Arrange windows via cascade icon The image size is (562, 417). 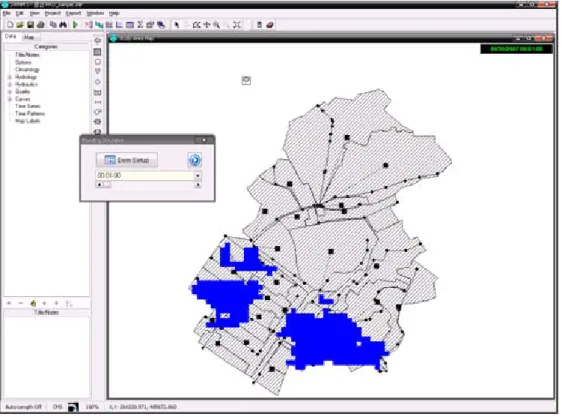161,25
